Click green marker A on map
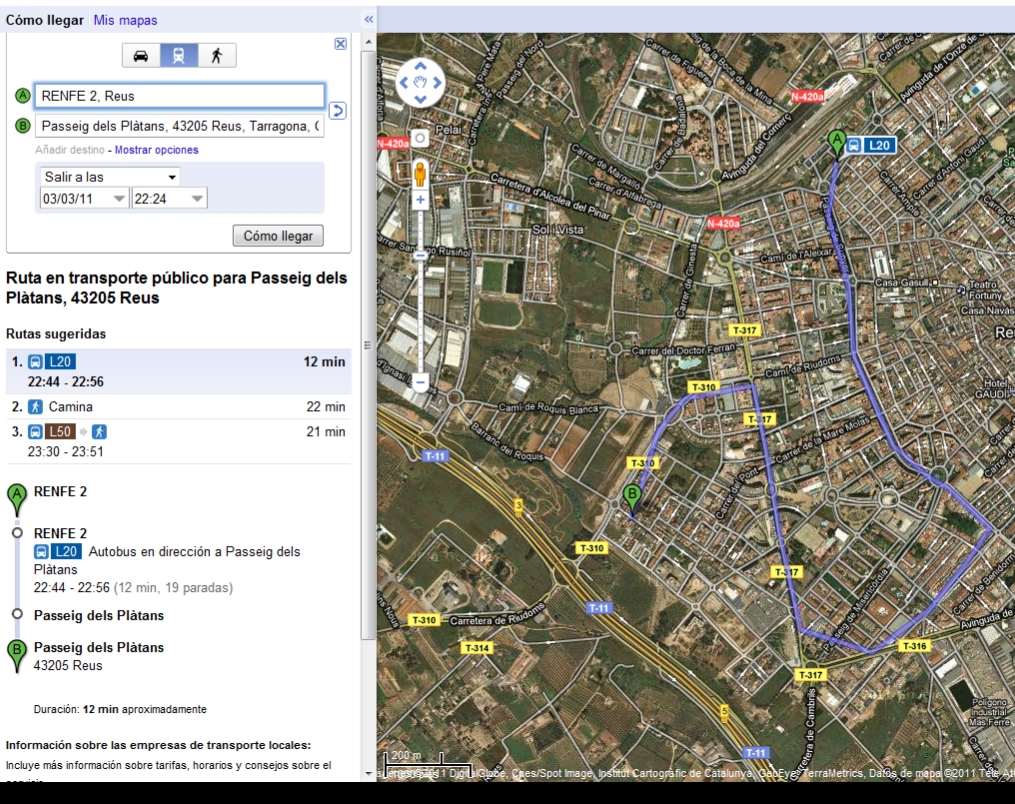 [x=837, y=144]
